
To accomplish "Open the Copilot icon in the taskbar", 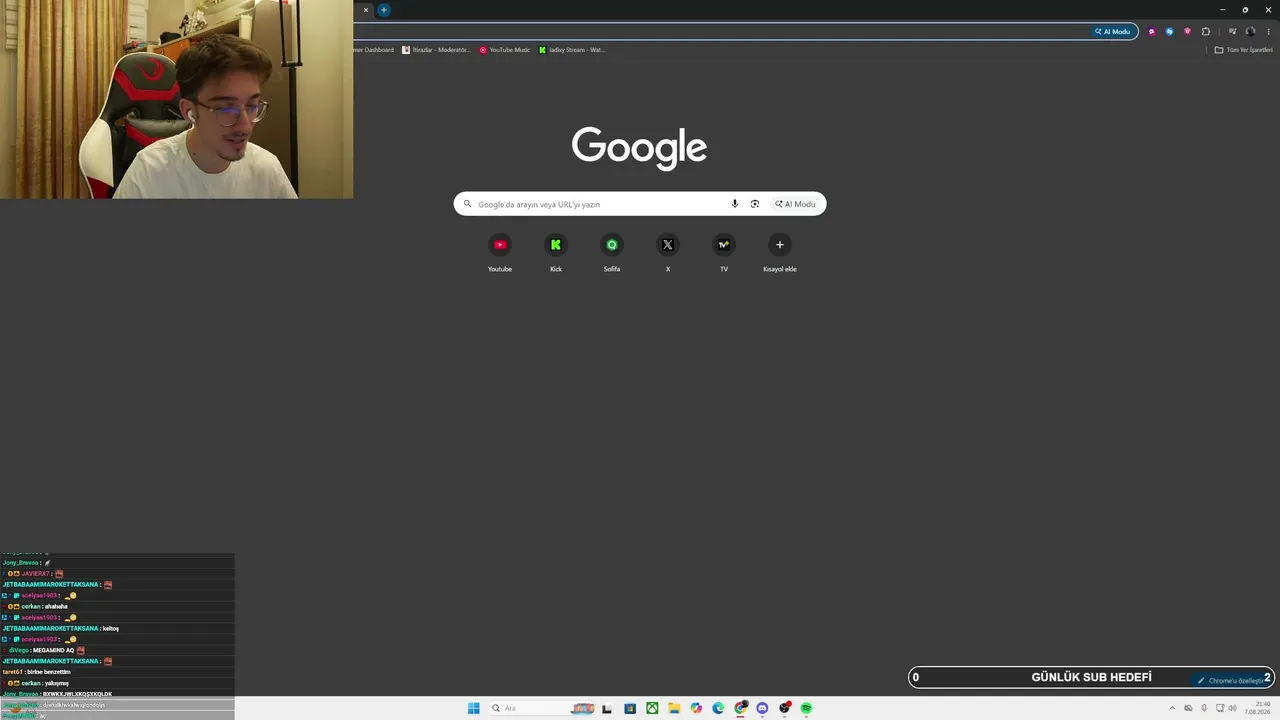I will (696, 708).
